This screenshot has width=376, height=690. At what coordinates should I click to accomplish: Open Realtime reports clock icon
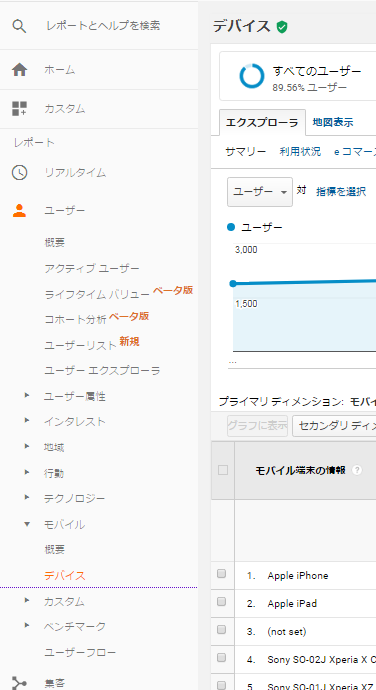(19, 172)
